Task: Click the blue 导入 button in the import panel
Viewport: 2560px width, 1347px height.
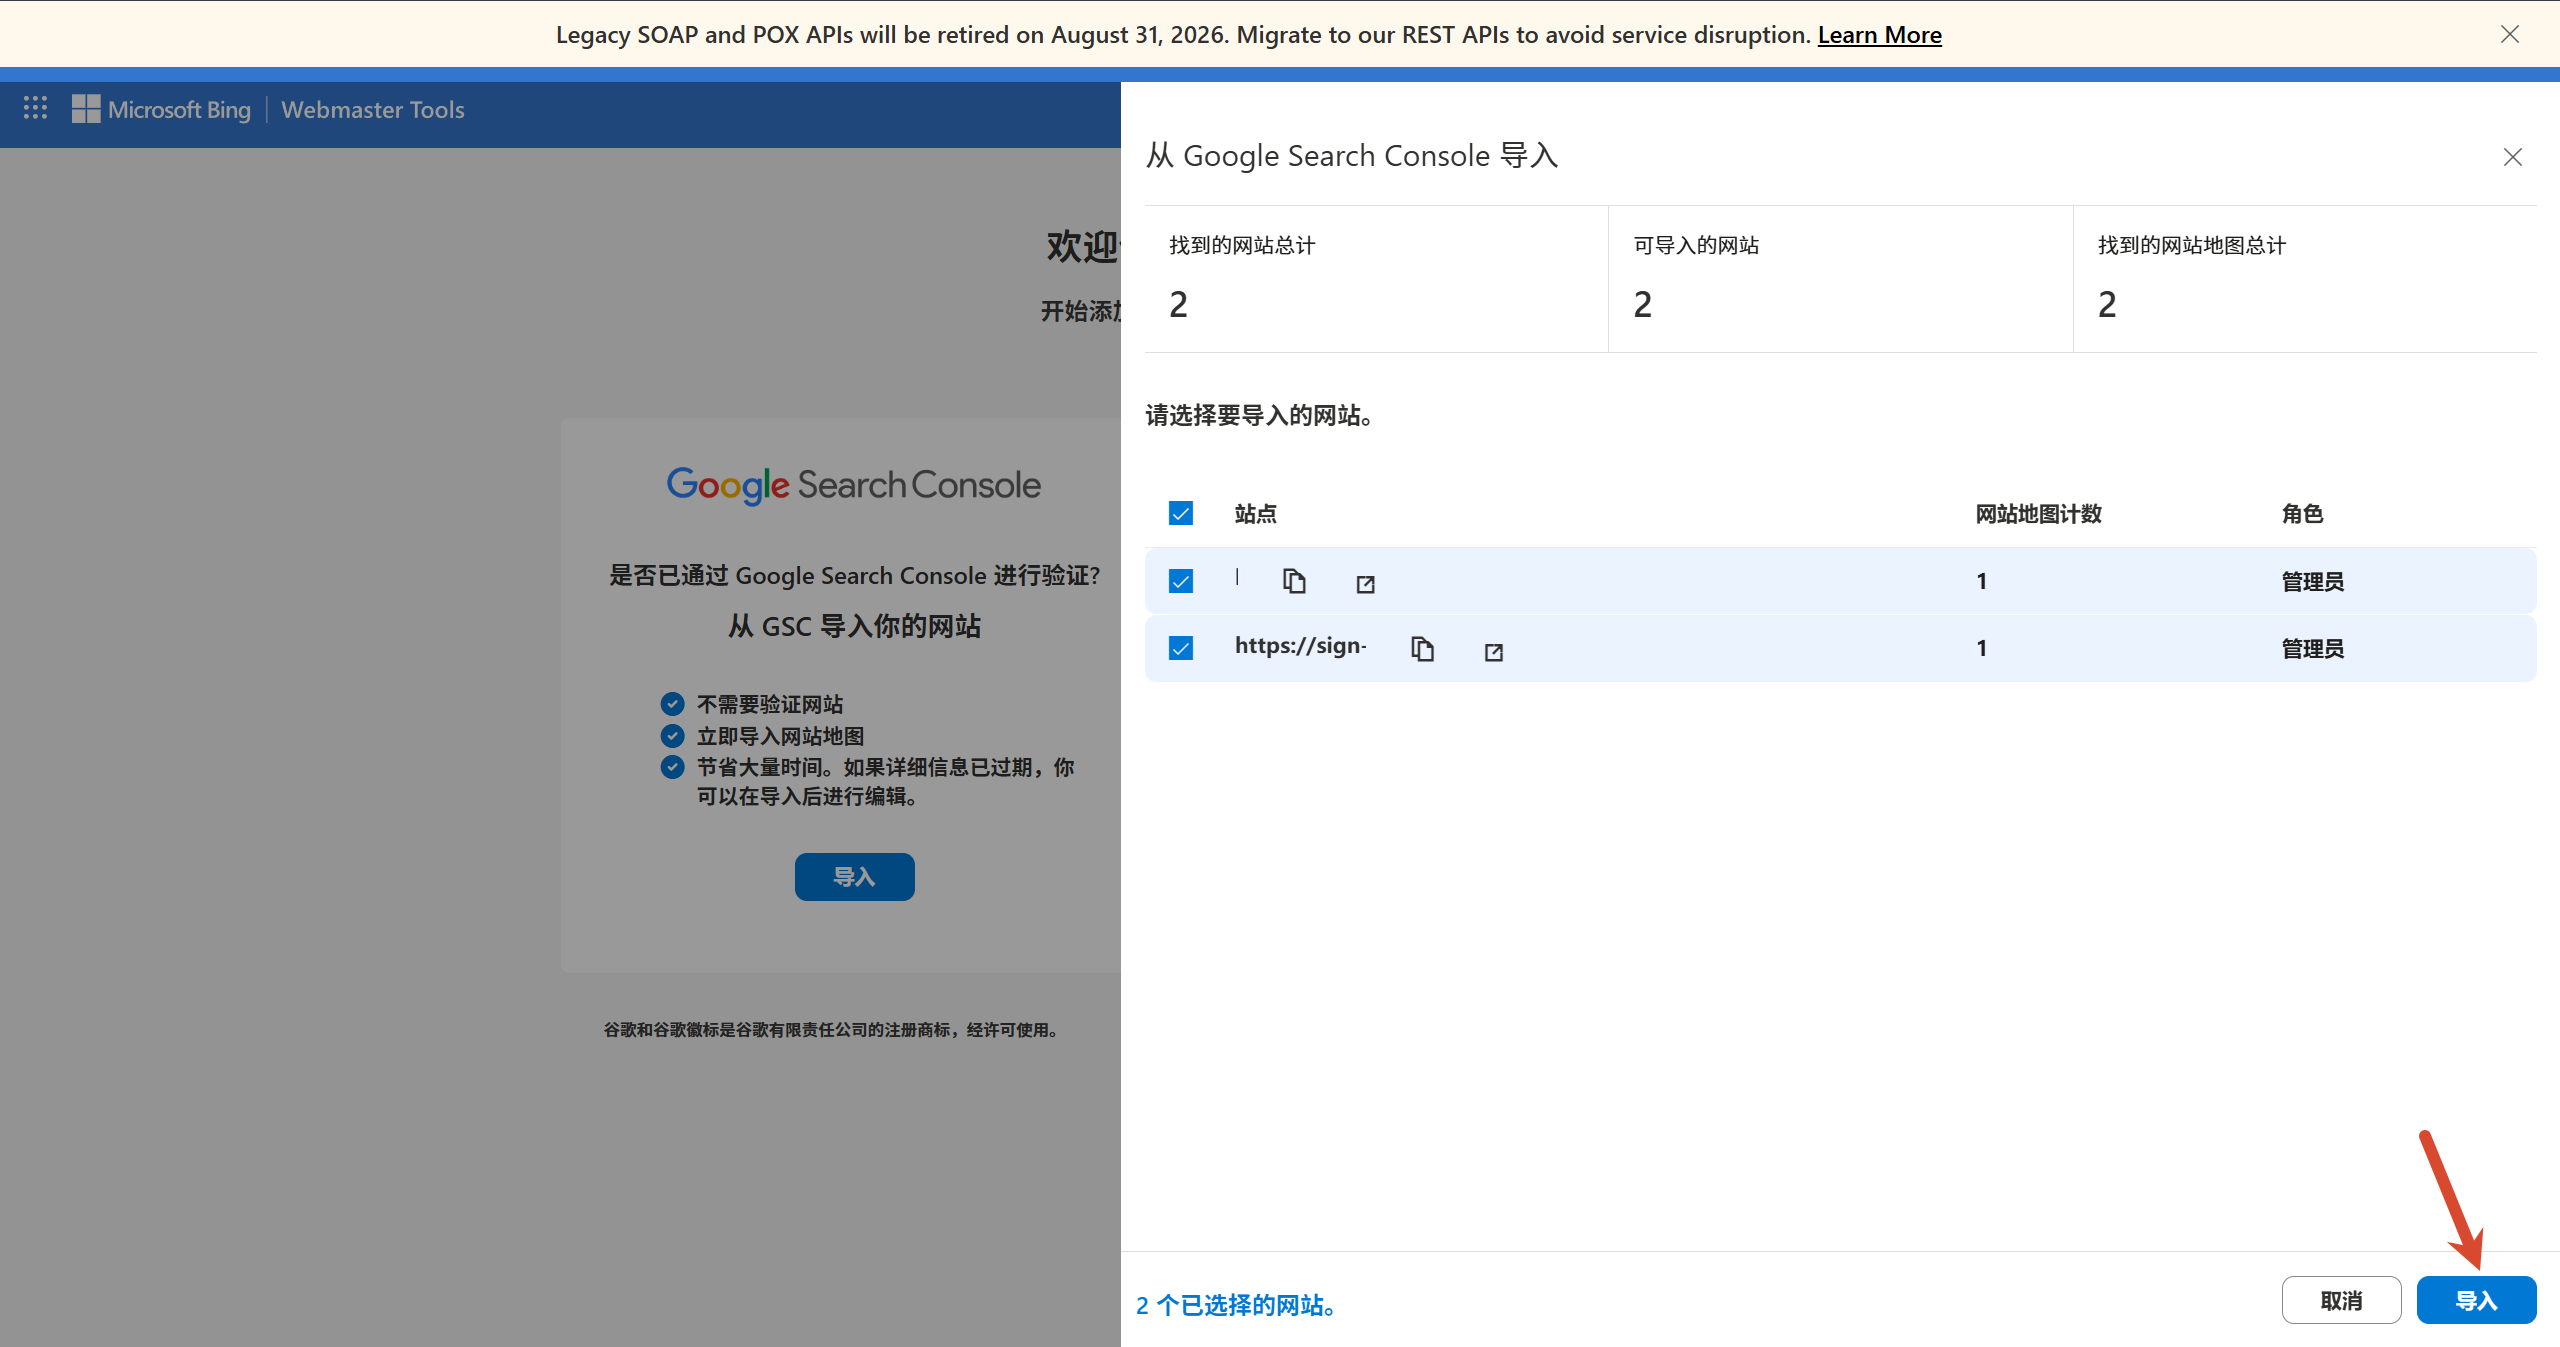Action: tap(2476, 1300)
